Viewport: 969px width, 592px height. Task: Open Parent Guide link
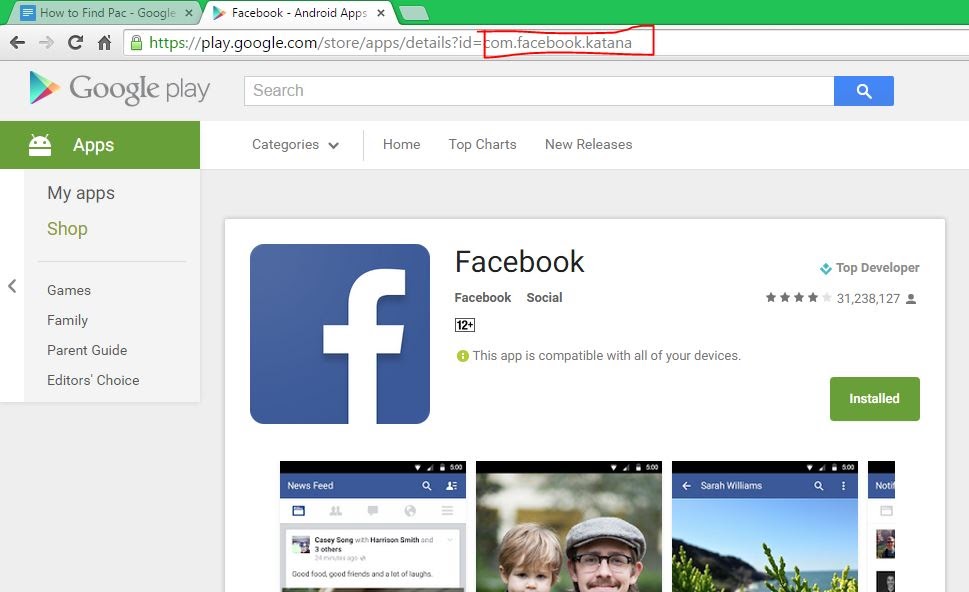(87, 350)
